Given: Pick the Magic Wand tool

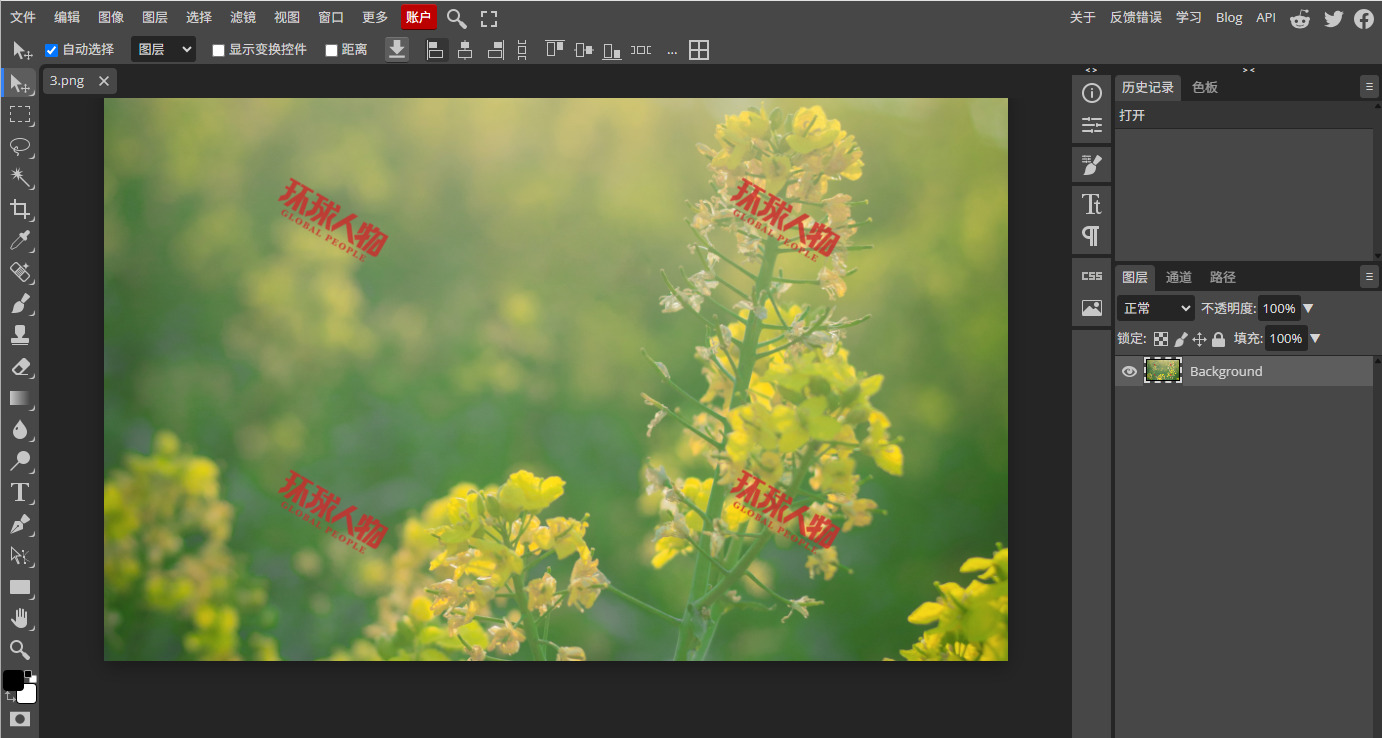Looking at the screenshot, I should [x=20, y=178].
